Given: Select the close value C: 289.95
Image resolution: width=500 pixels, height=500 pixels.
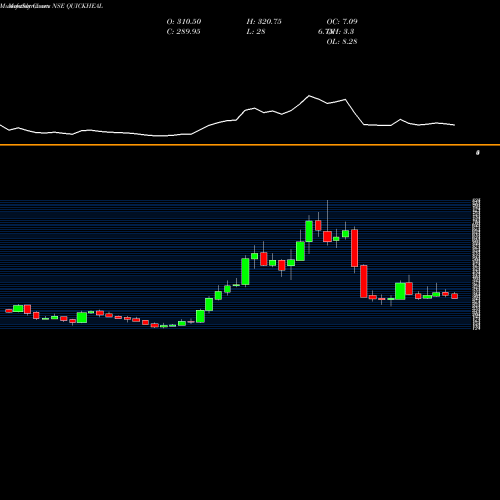Looking at the screenshot, I should [183, 32].
